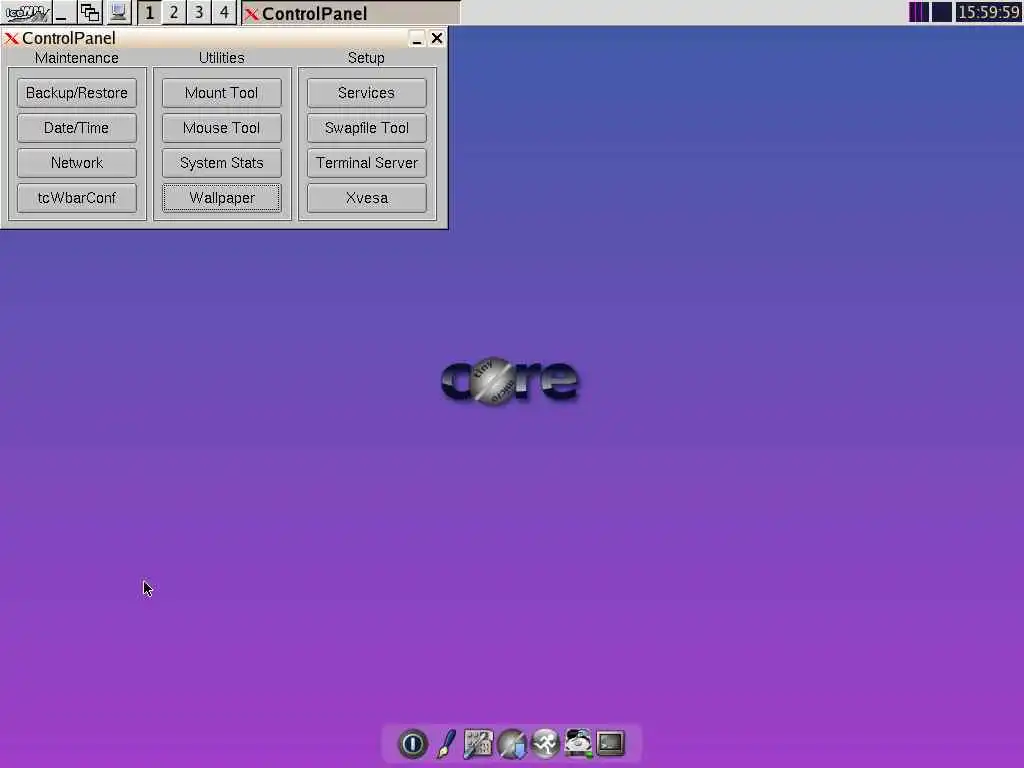The width and height of the screenshot is (1024, 768).
Task: Open the Mouse Tool
Action: click(221, 128)
